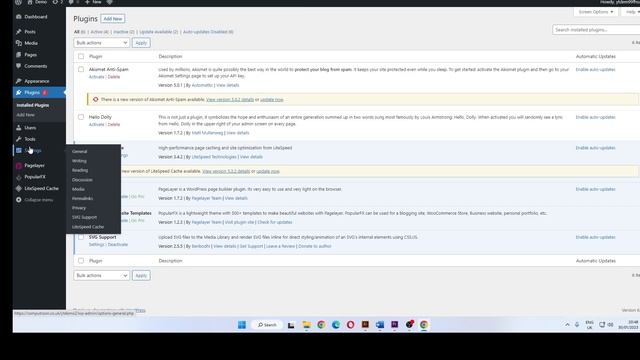Click Donate to author for SVG Support
Viewport: 640px width, 360px height.
pos(314,246)
